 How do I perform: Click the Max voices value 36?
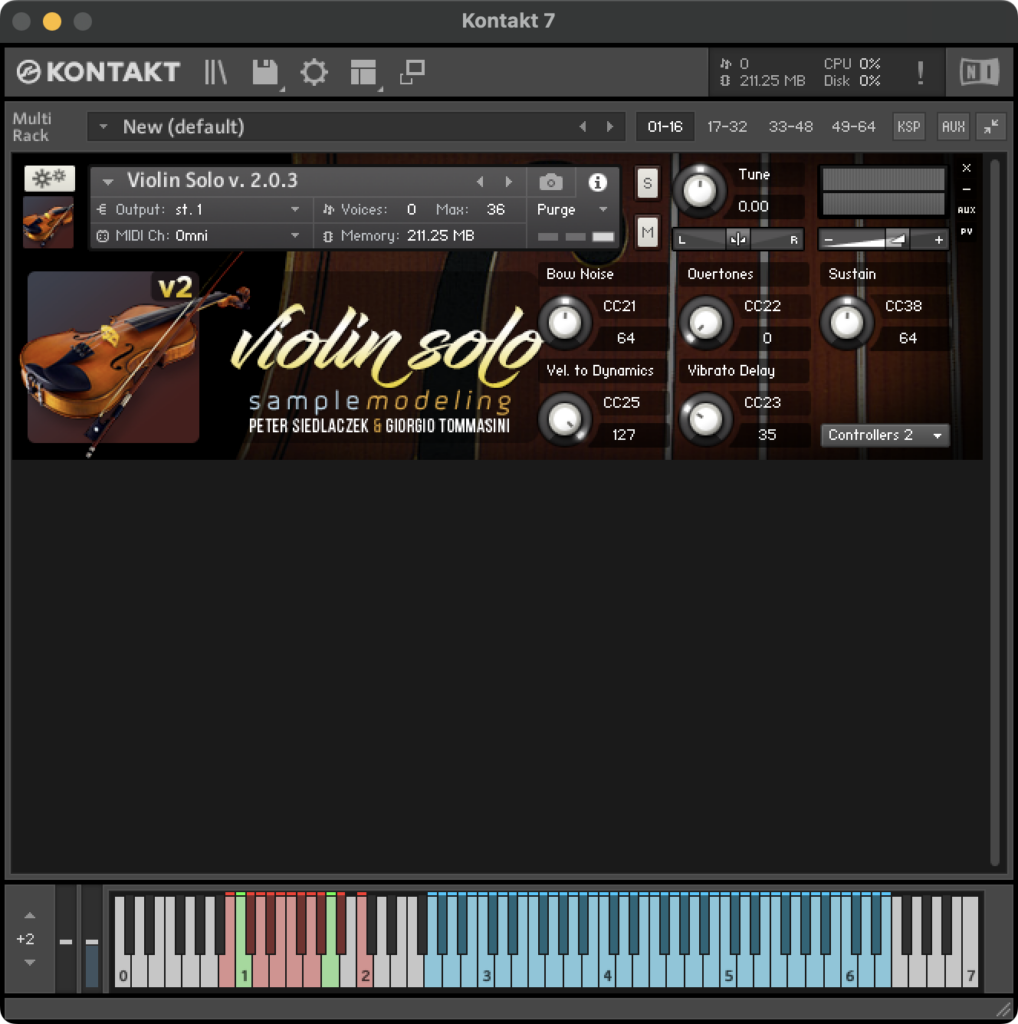(x=496, y=210)
